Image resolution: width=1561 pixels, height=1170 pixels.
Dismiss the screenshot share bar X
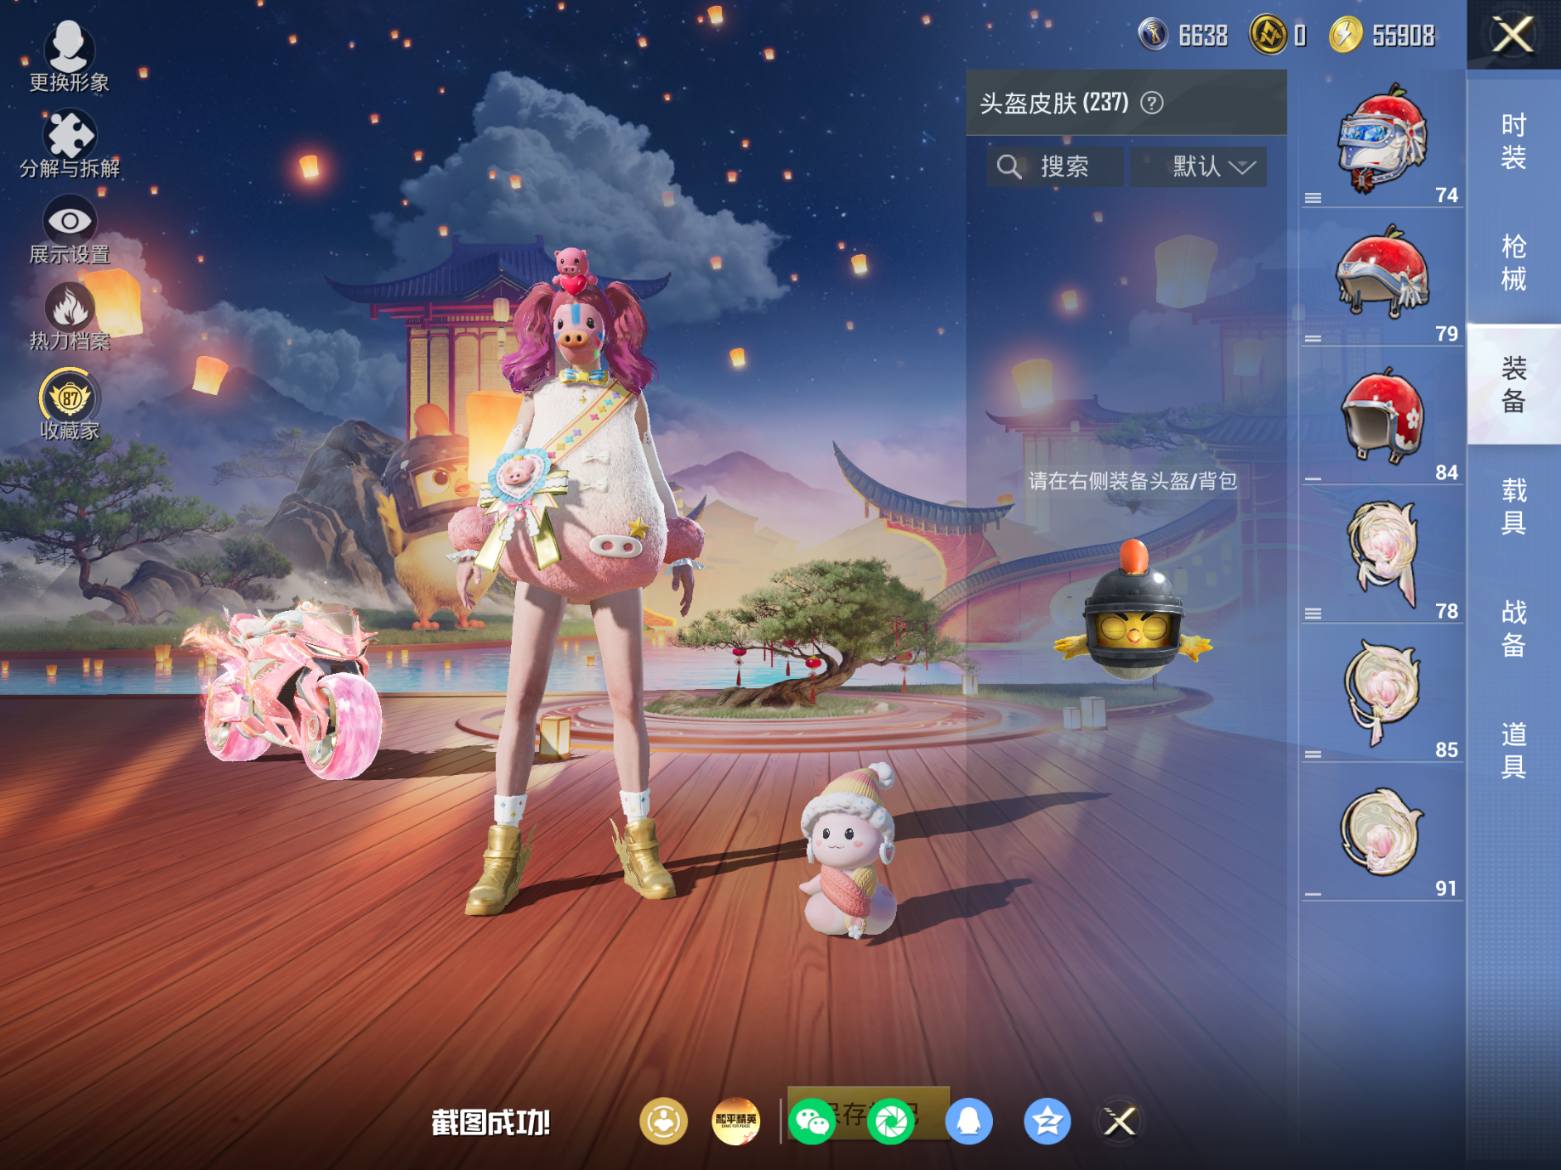click(1120, 1121)
